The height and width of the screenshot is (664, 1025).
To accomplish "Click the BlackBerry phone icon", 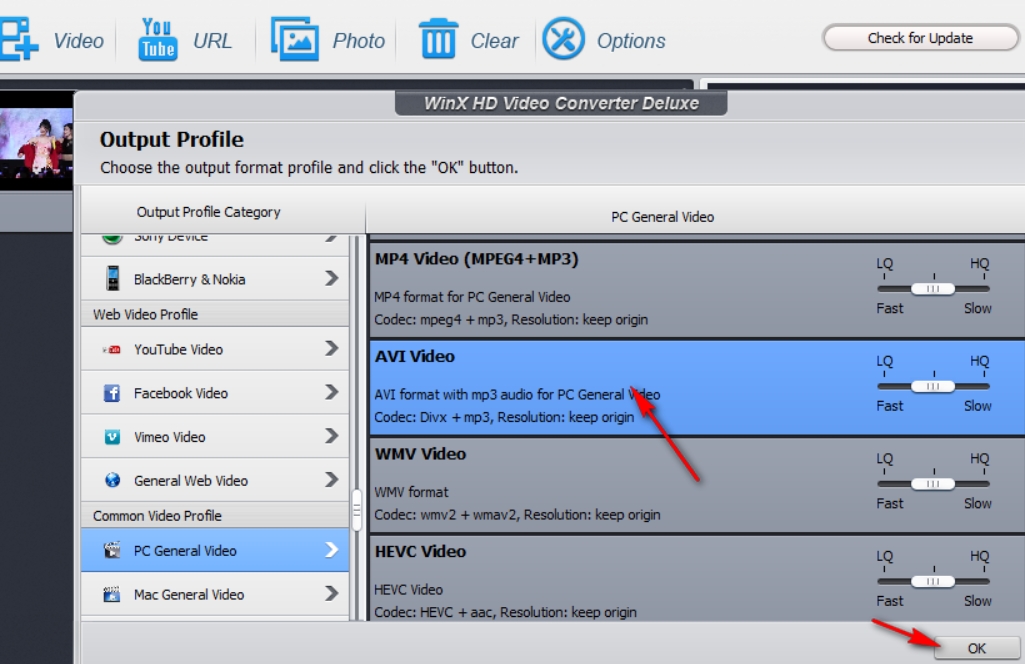I will coord(112,278).
